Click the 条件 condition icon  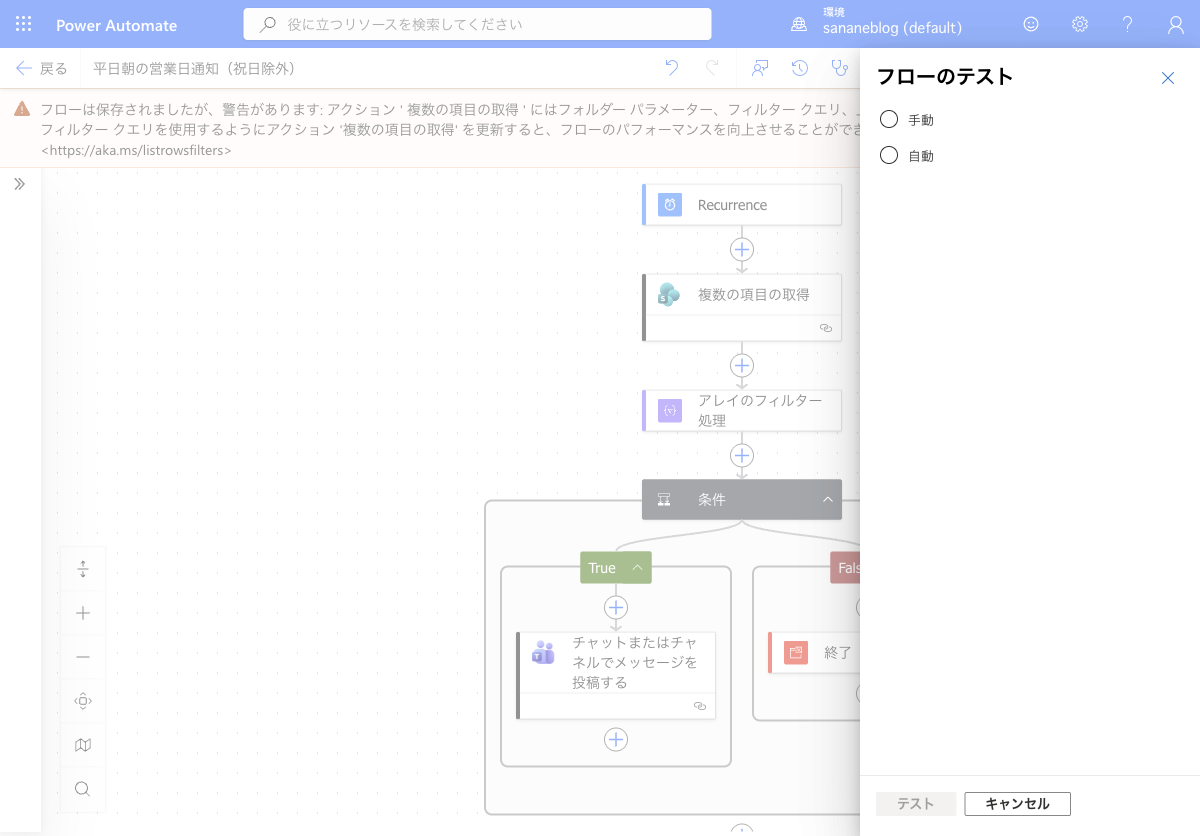point(664,499)
